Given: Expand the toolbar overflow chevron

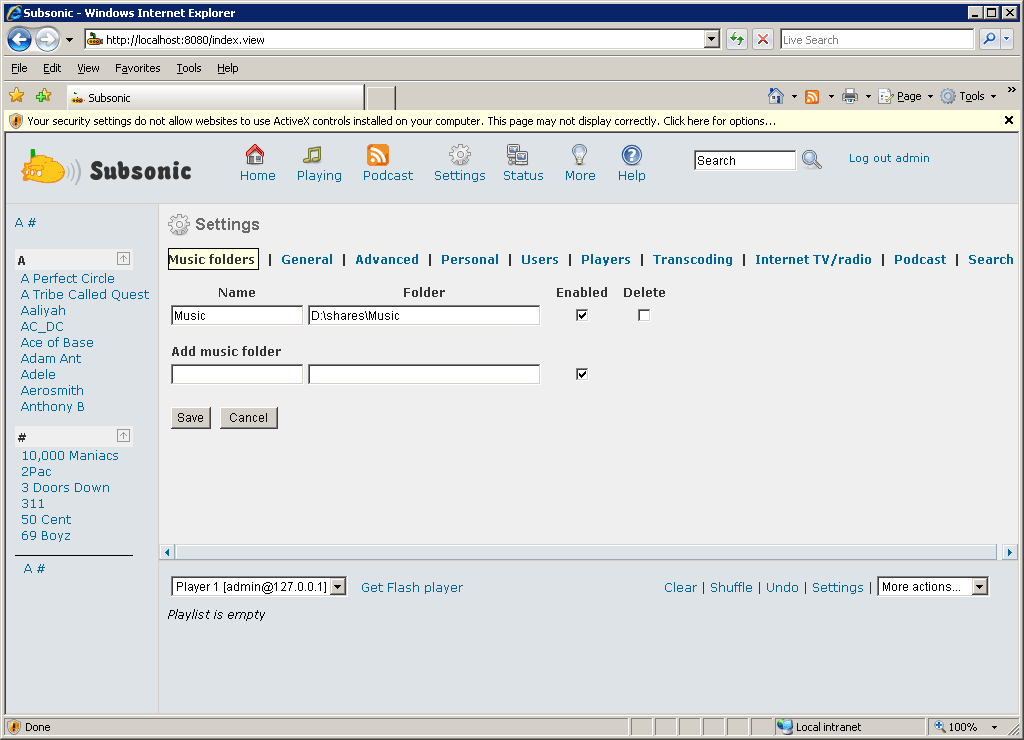Looking at the screenshot, I should click(x=1011, y=89).
